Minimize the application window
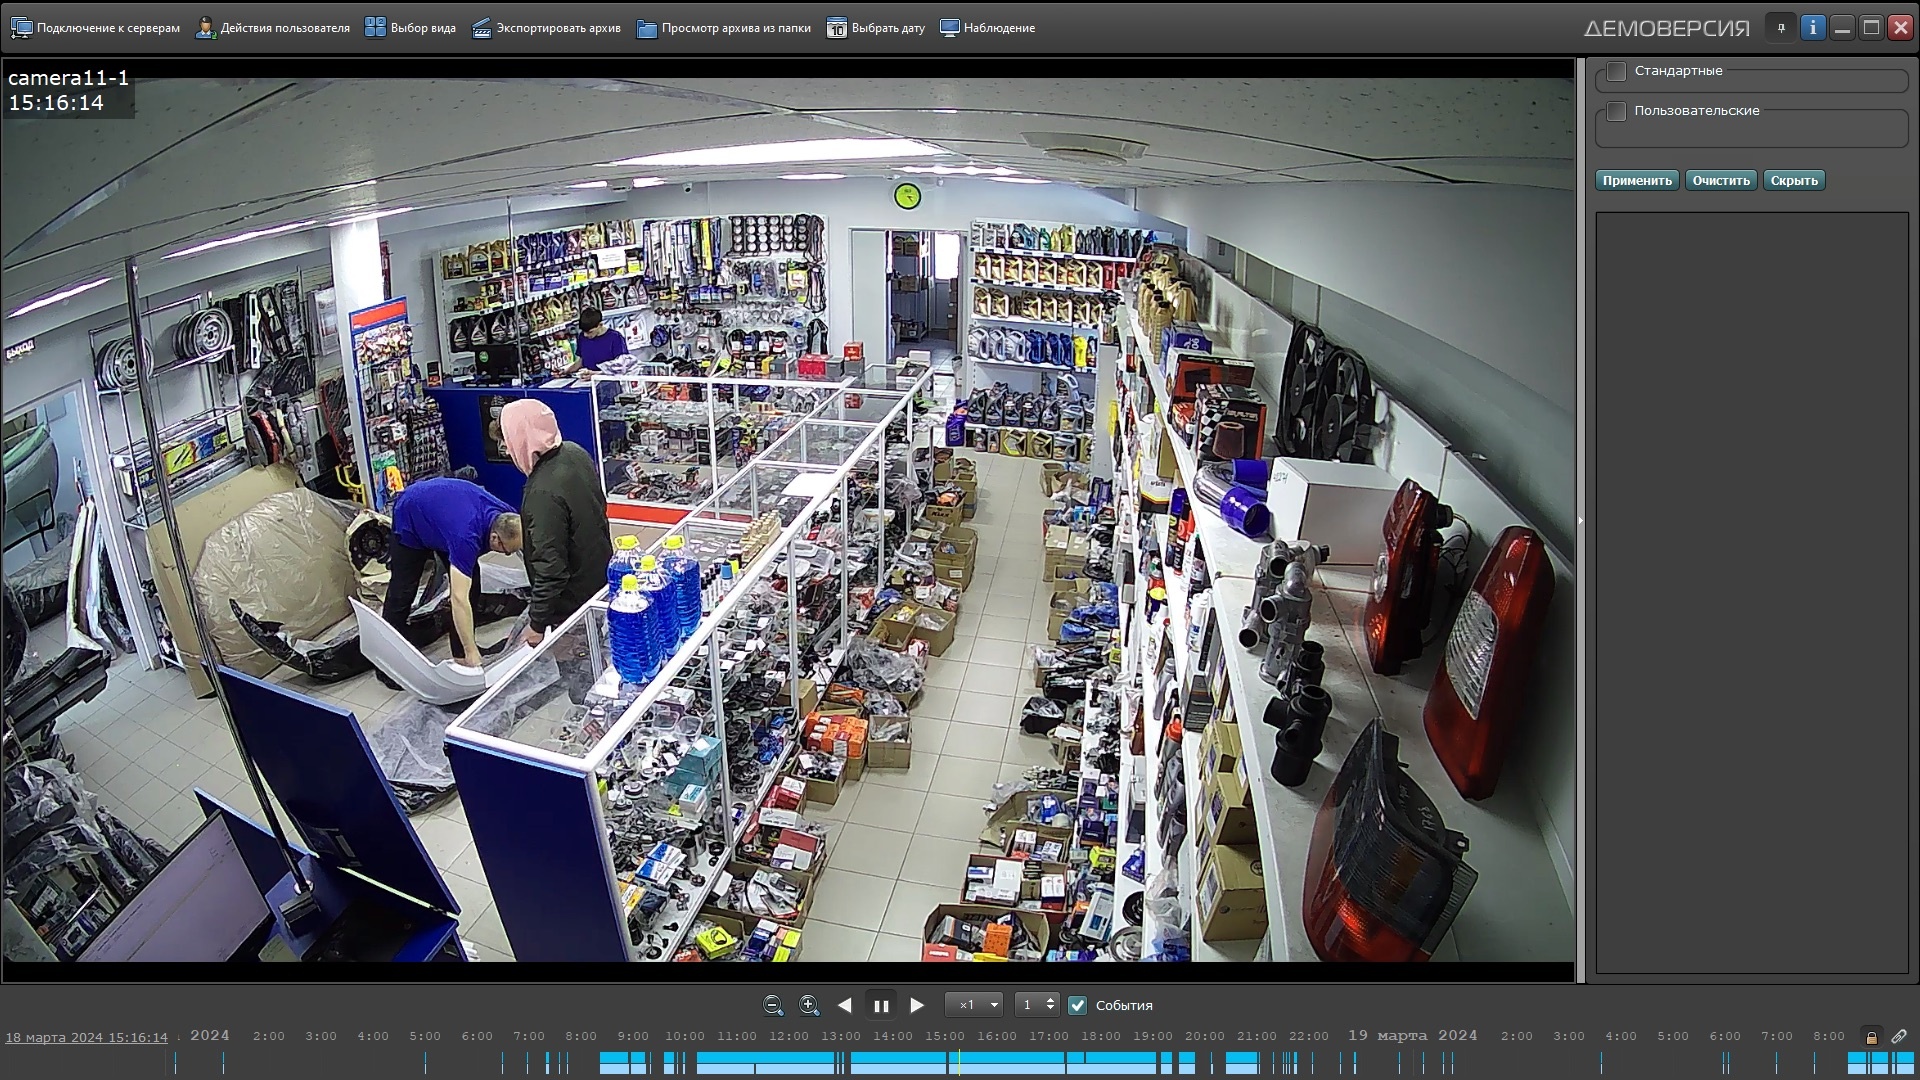 point(1842,28)
